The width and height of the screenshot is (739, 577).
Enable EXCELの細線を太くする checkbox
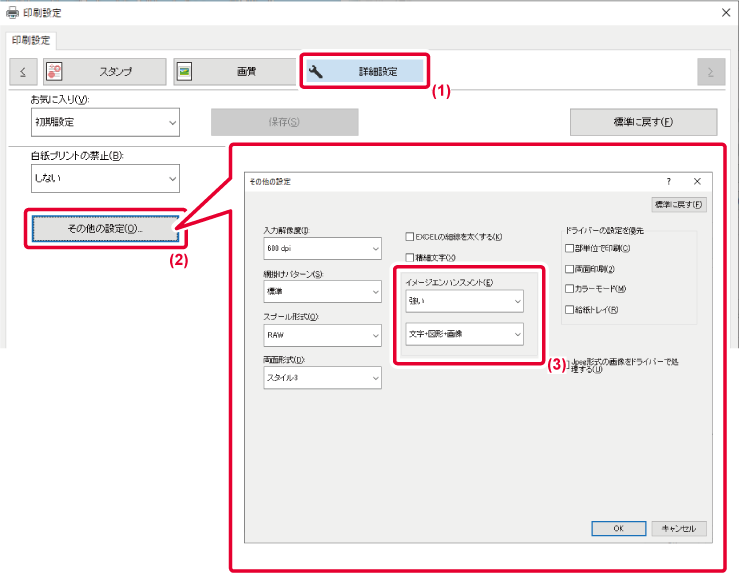pyautogui.click(x=410, y=237)
